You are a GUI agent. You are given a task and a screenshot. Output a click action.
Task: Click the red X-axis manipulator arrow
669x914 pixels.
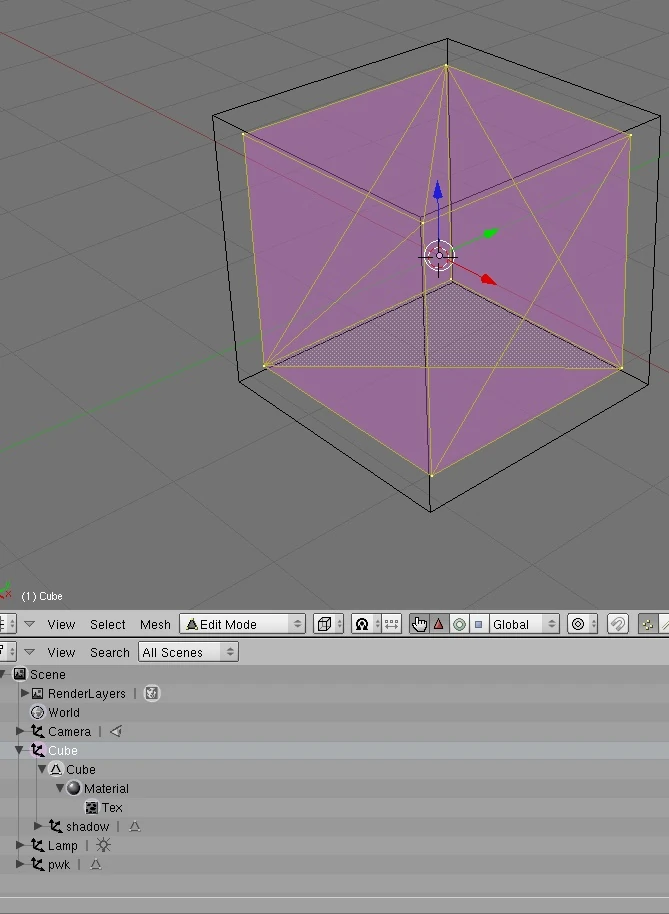(488, 280)
